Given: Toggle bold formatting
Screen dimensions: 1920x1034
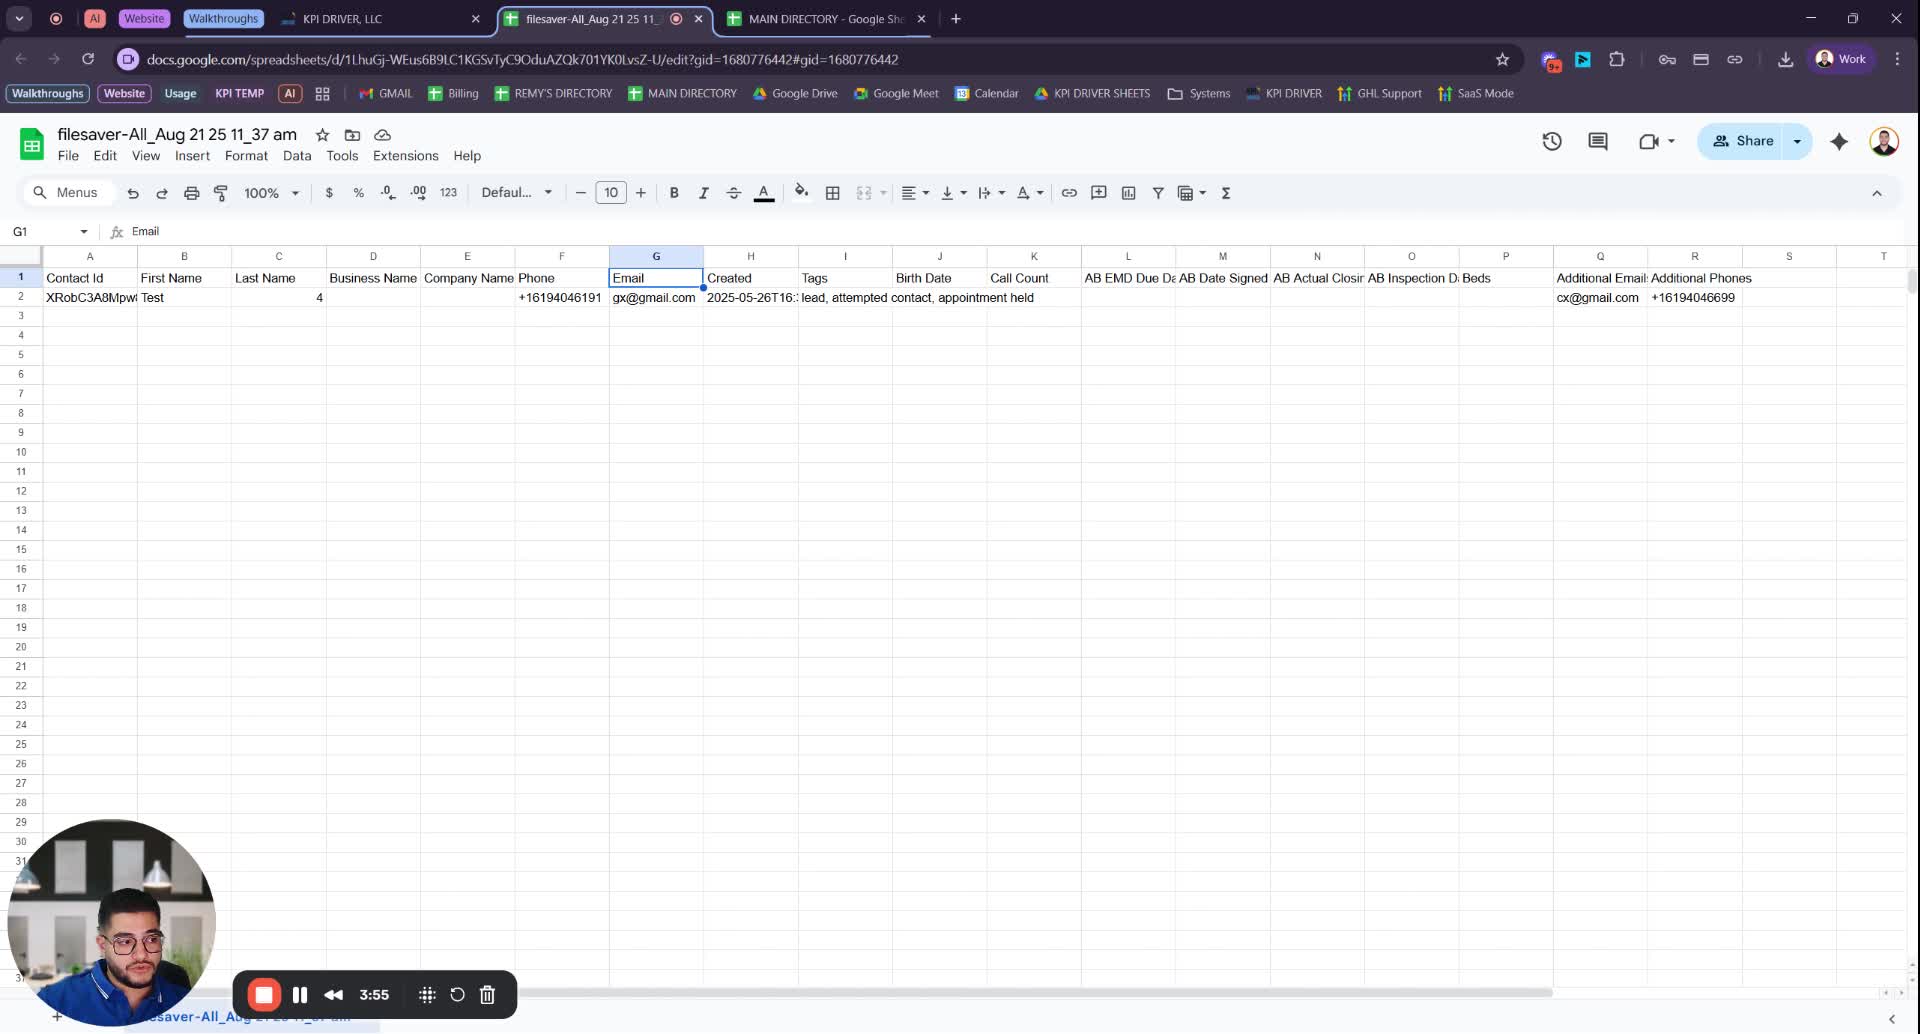Looking at the screenshot, I should (674, 193).
